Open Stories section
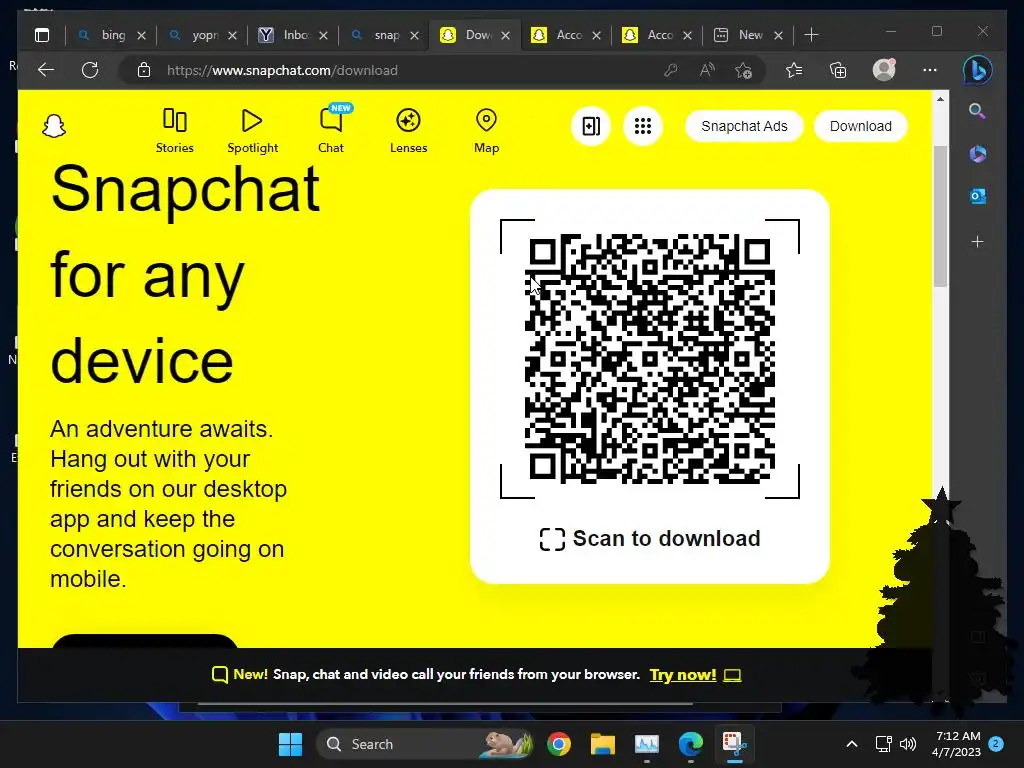 pyautogui.click(x=174, y=131)
